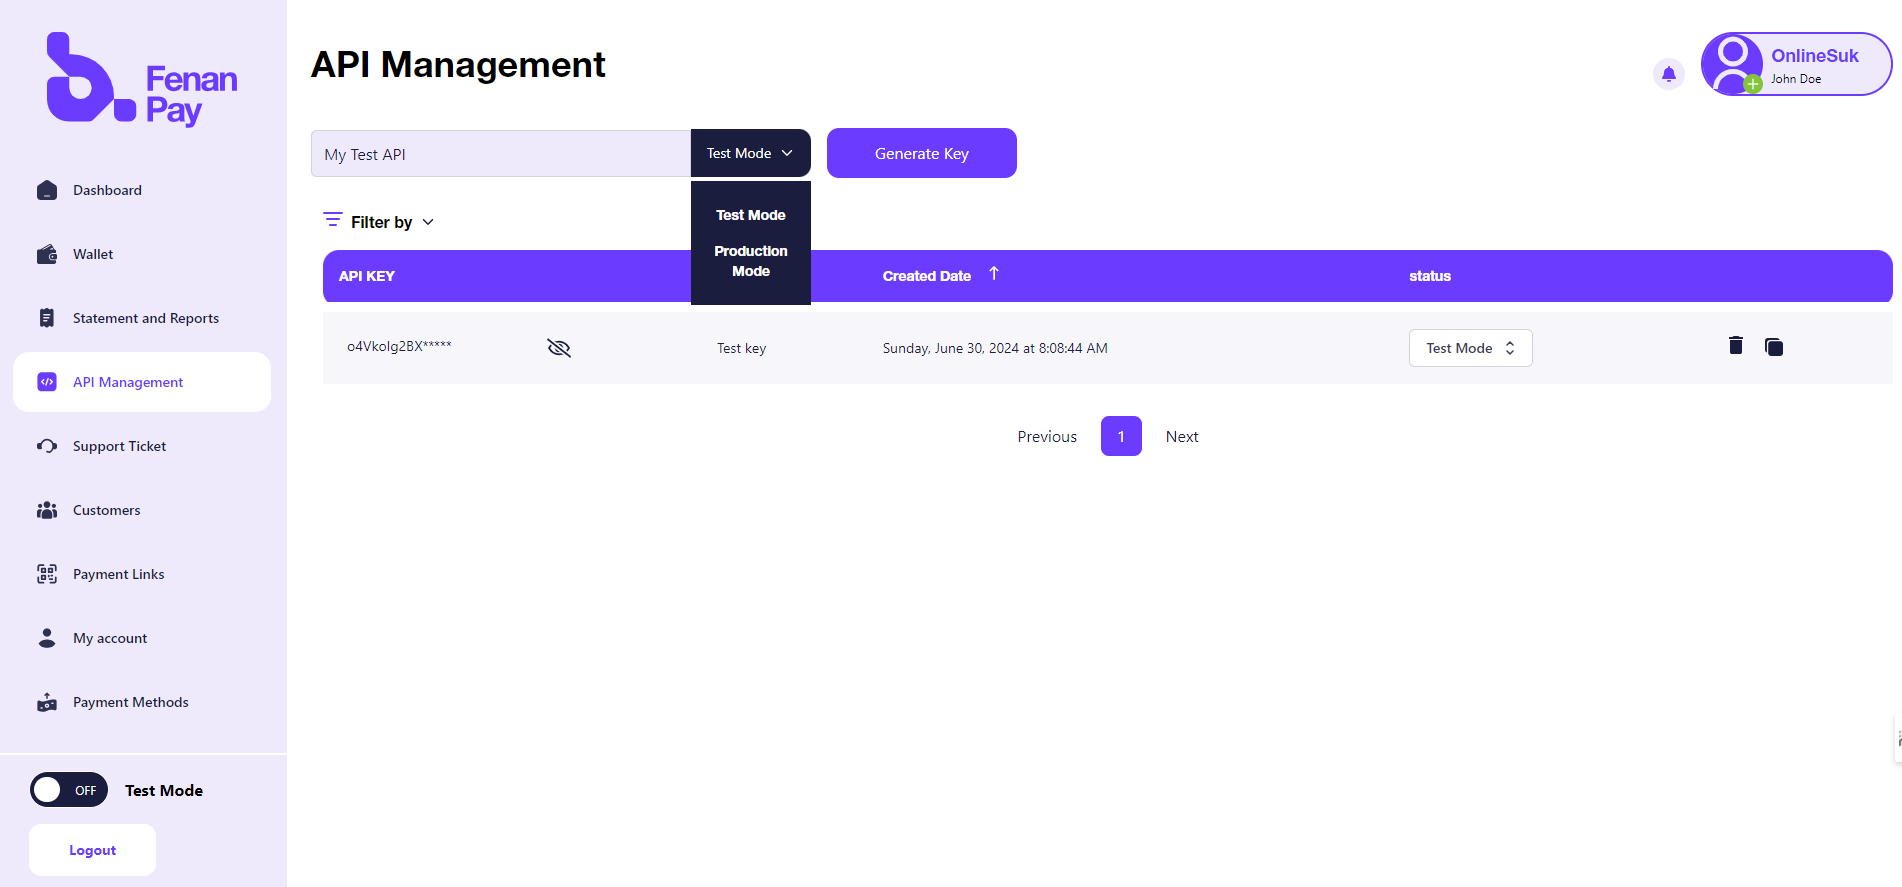Viewport: 1902px width, 887px height.
Task: Click the API Management code icon
Action: tap(47, 382)
